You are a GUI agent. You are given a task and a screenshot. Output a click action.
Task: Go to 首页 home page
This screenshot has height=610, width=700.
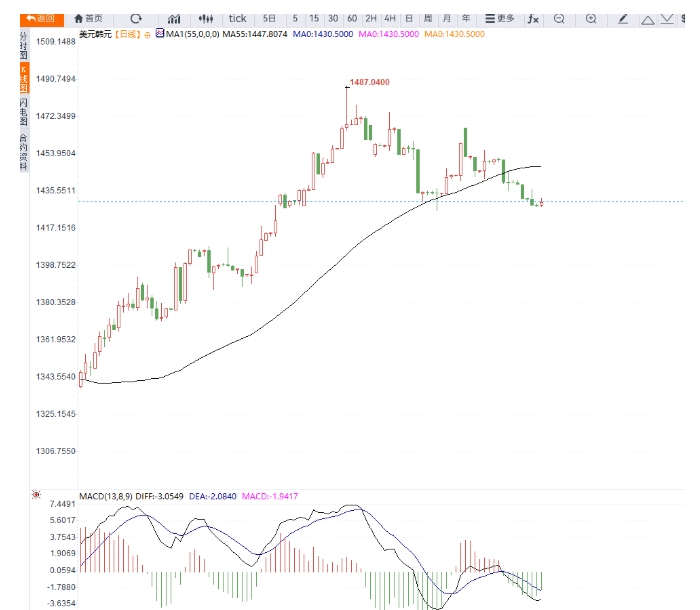pos(88,18)
